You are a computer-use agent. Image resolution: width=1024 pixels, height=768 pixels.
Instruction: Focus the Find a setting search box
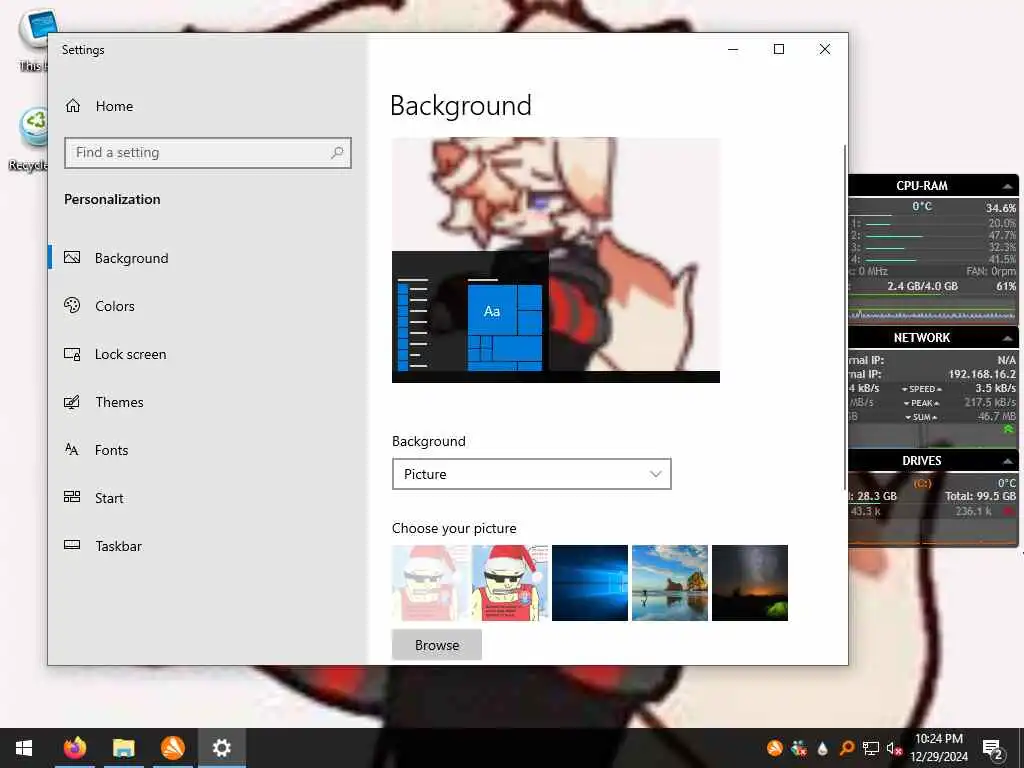pos(208,153)
